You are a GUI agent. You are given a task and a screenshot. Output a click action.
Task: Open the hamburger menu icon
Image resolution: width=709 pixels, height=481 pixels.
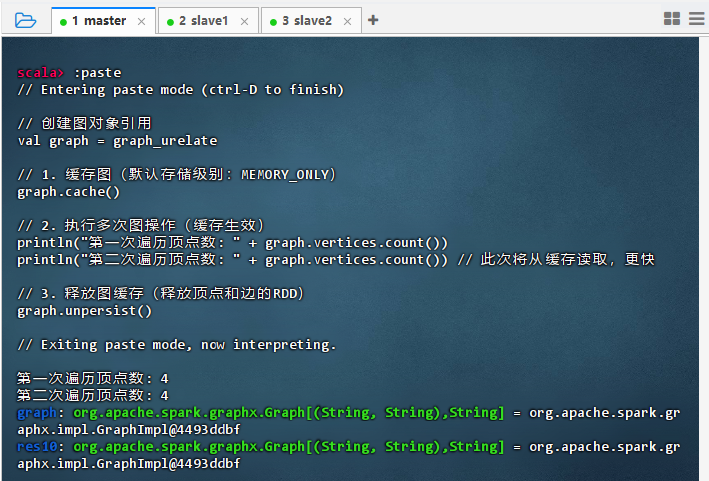coord(696,19)
